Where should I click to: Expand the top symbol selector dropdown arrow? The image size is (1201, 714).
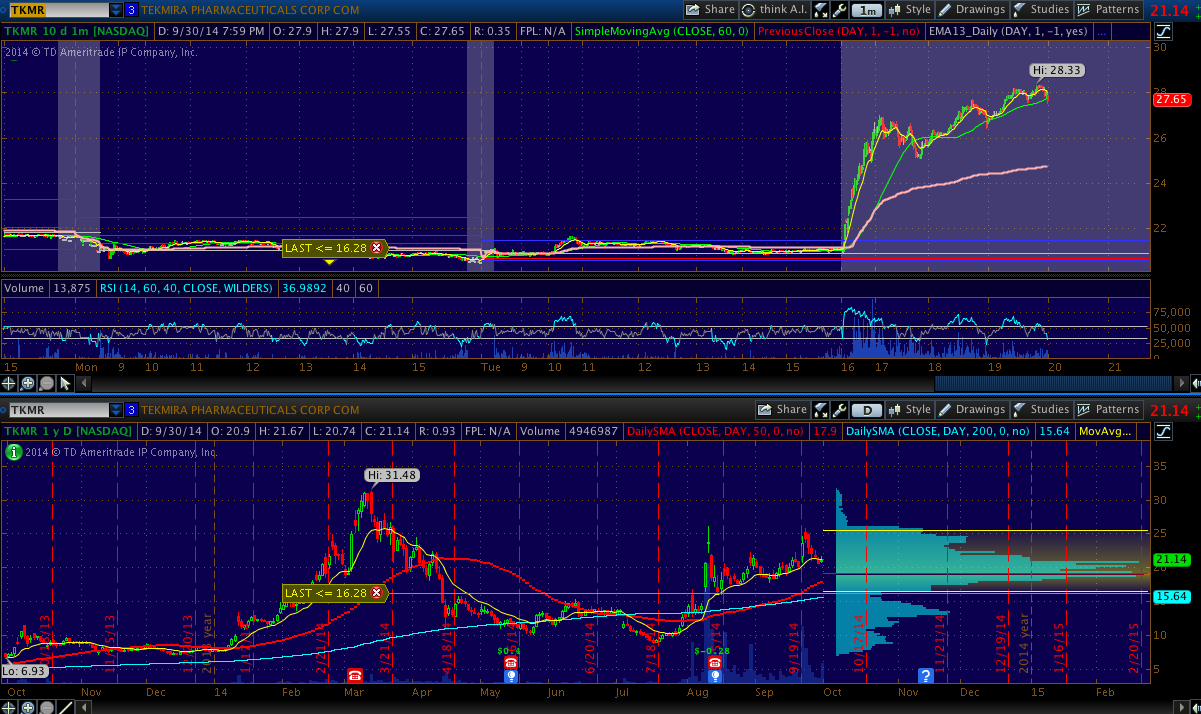pyautogui.click(x=117, y=10)
